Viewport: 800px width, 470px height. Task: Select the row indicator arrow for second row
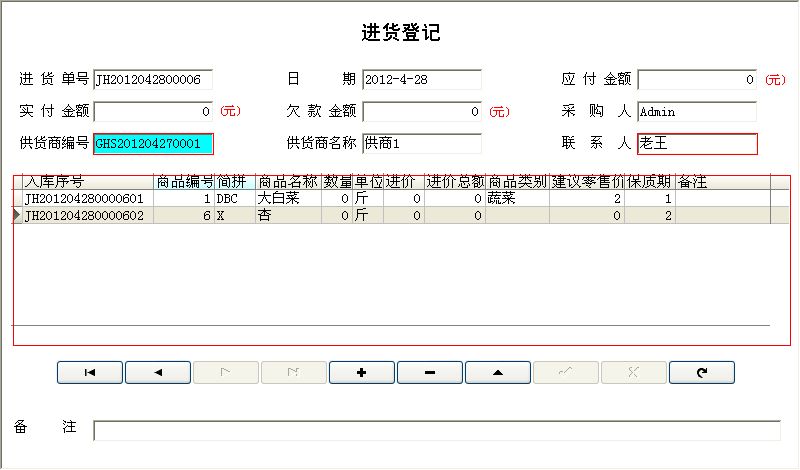coord(17,215)
